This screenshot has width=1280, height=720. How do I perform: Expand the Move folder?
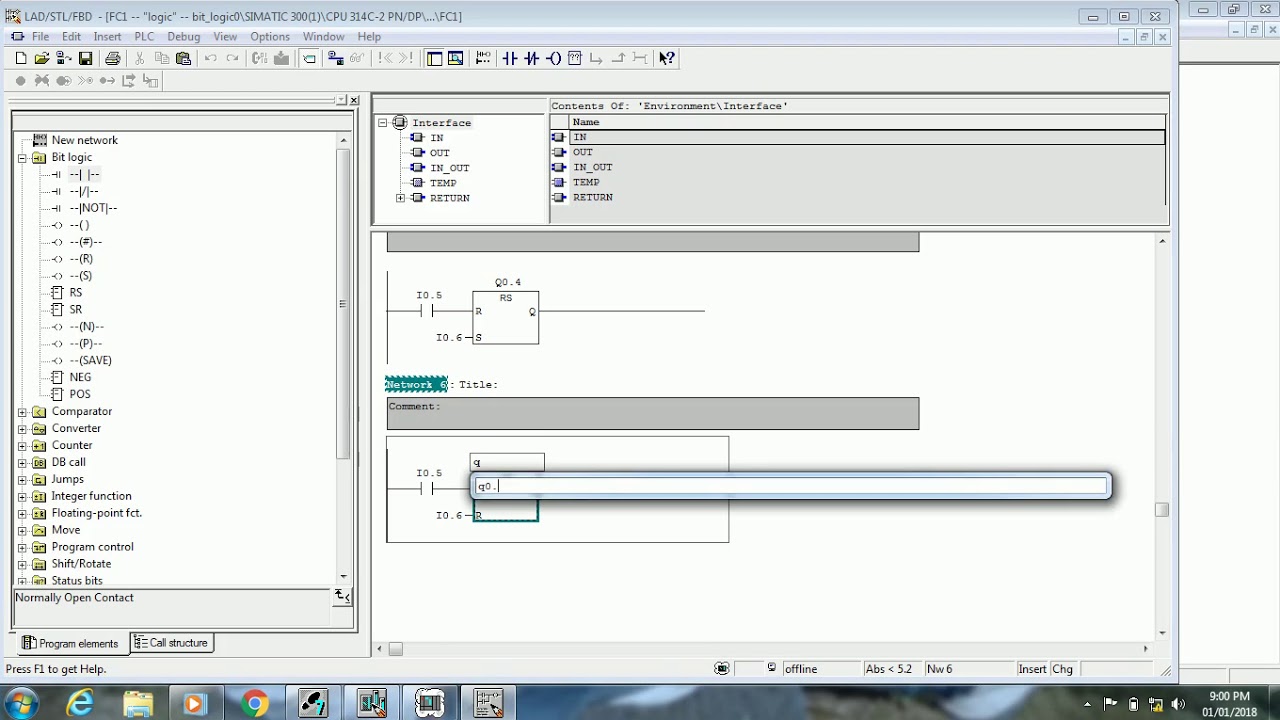(22, 531)
